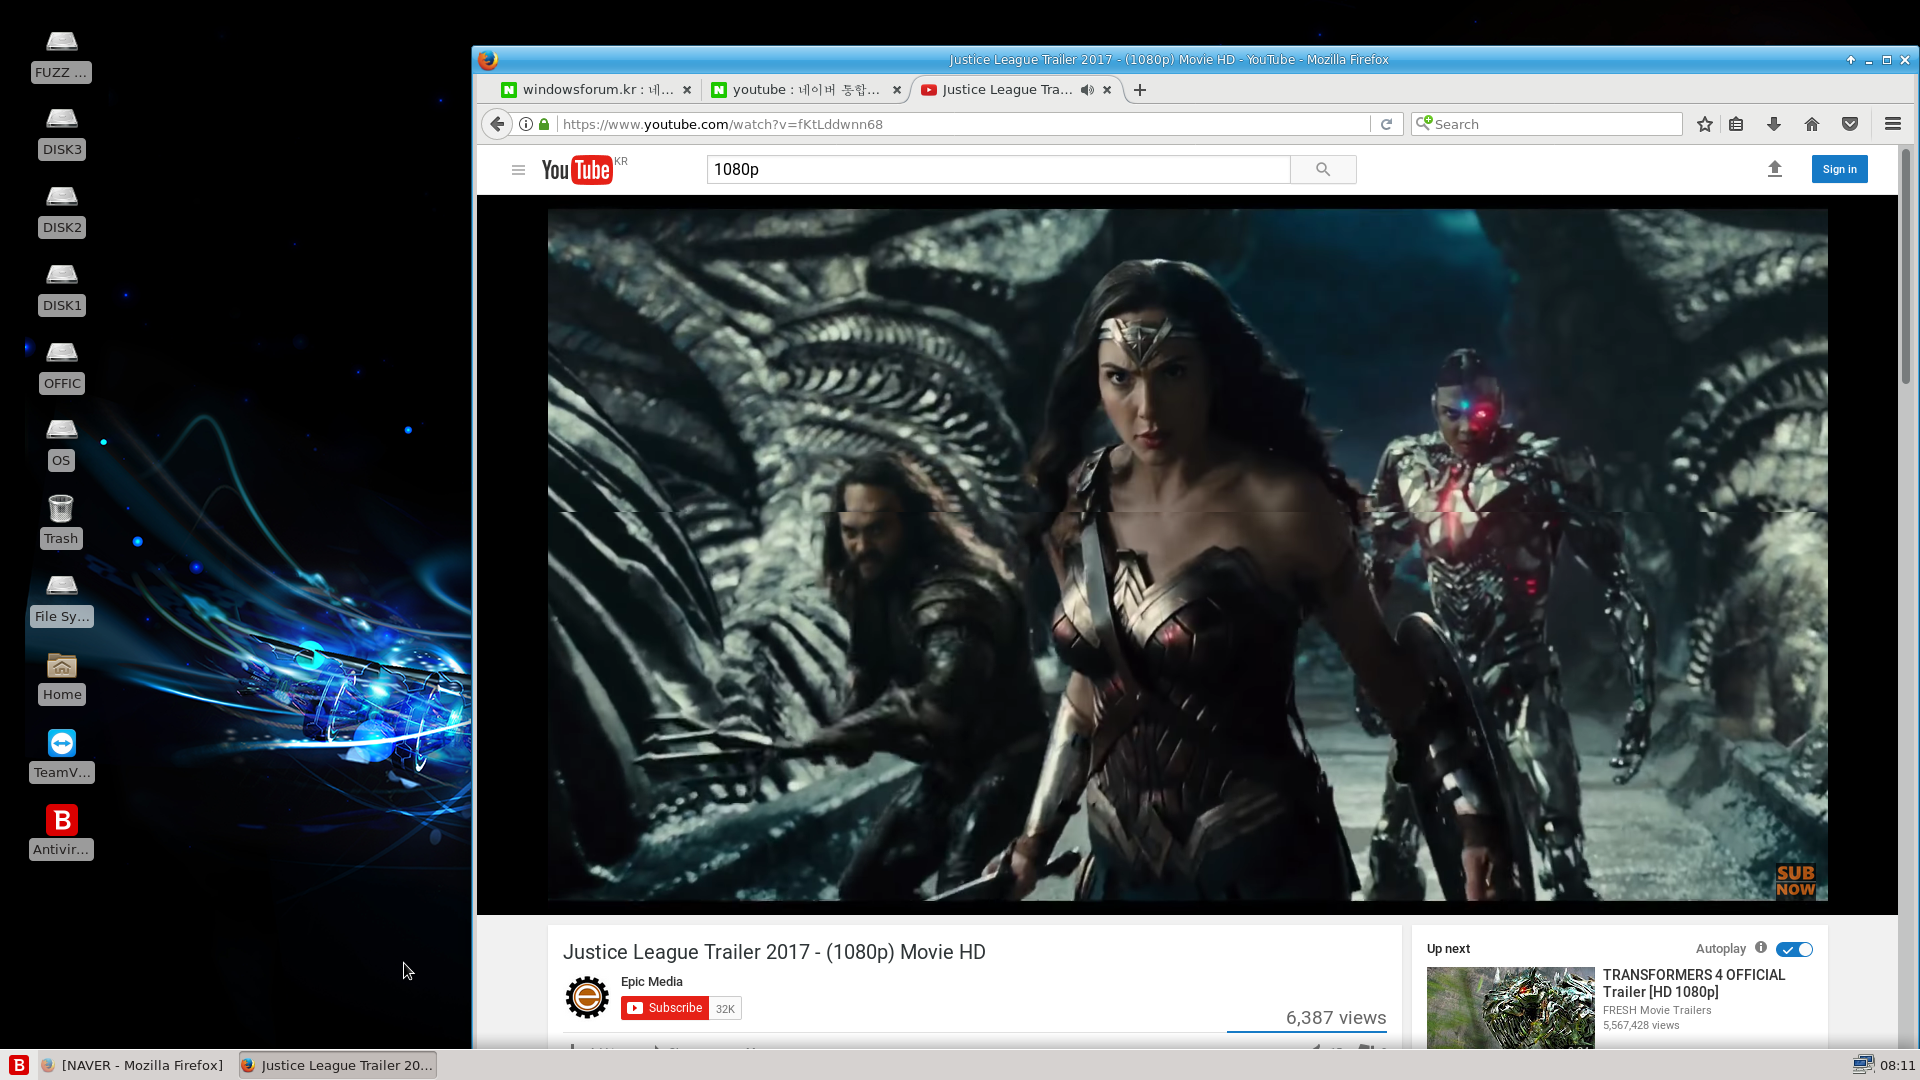Reload the page with the refresh icon
The image size is (1920, 1080).
click(1386, 124)
